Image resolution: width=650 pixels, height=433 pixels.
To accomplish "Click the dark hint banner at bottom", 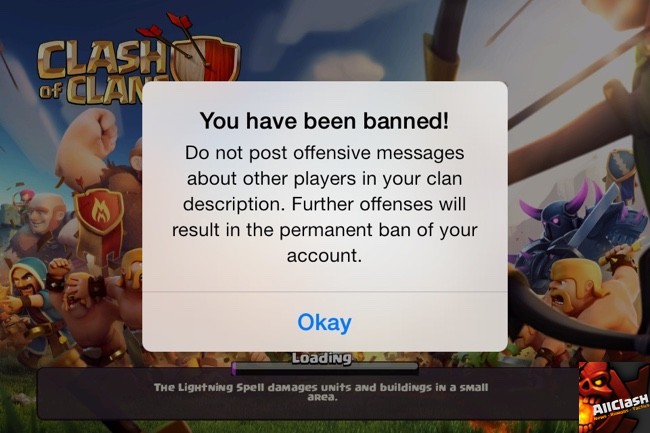I will 308,393.
